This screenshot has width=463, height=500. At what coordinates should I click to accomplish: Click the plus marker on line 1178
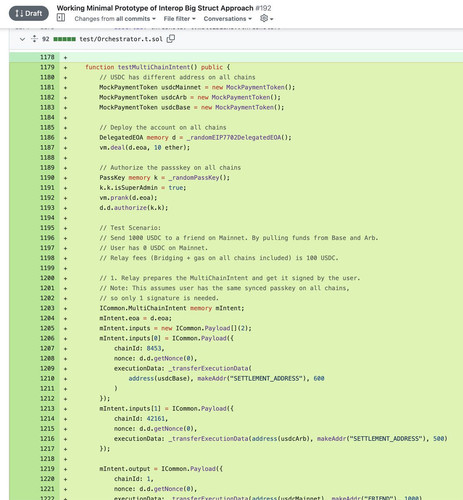coord(65,57)
